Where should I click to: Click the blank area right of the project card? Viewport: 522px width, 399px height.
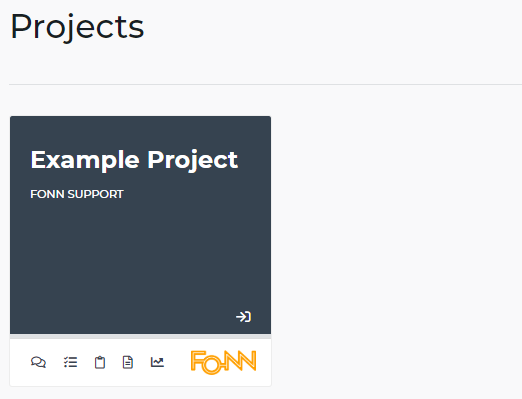click(397, 250)
